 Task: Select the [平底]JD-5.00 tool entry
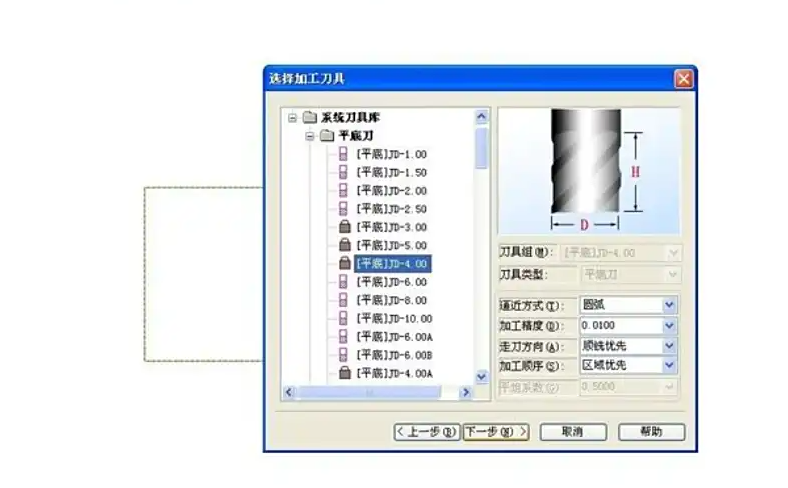tap(391, 245)
